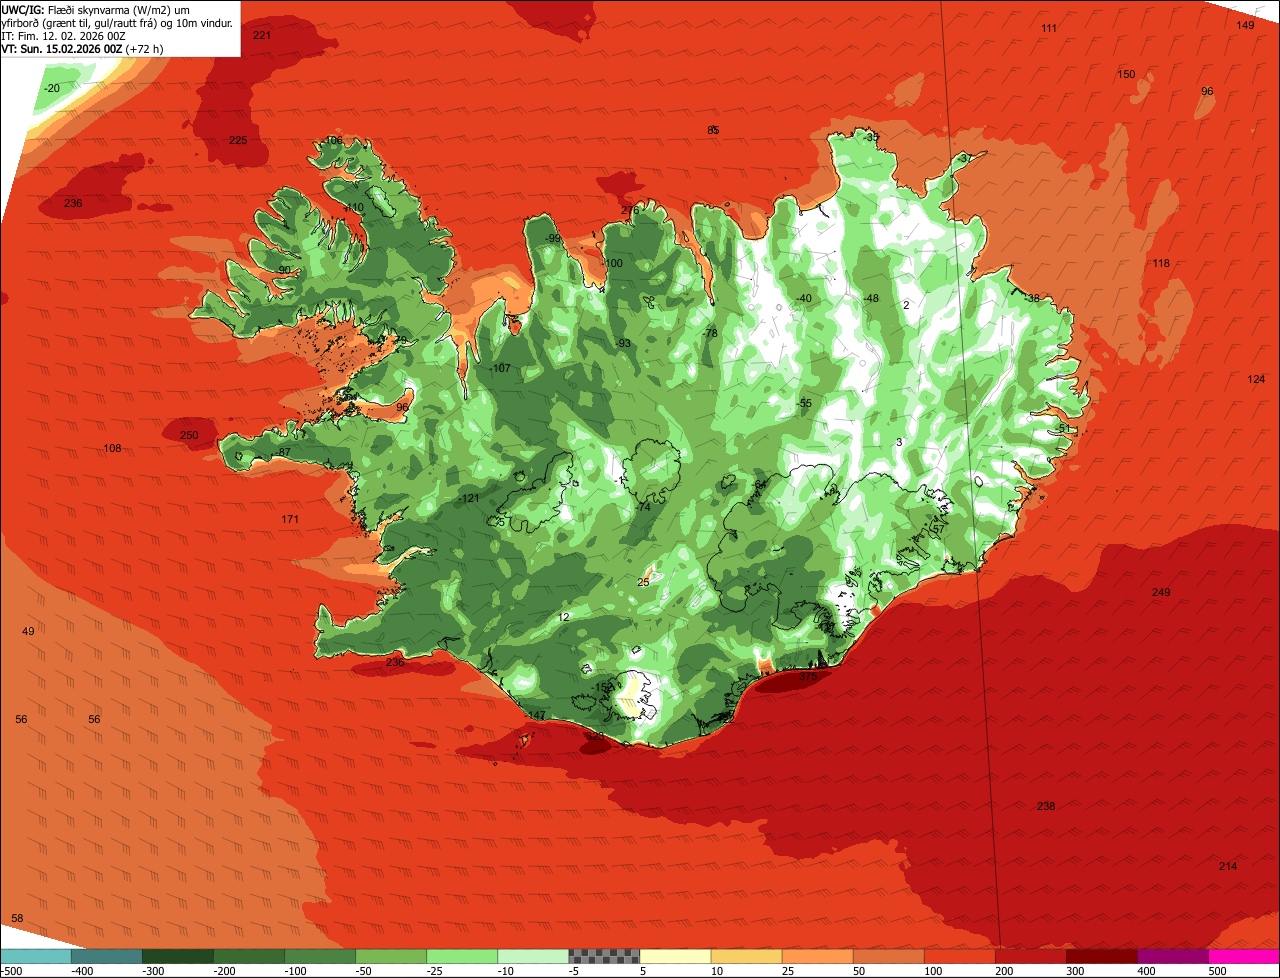Select the light green legend swatch between -25 and -10
1280x978 pixels.
462,956
